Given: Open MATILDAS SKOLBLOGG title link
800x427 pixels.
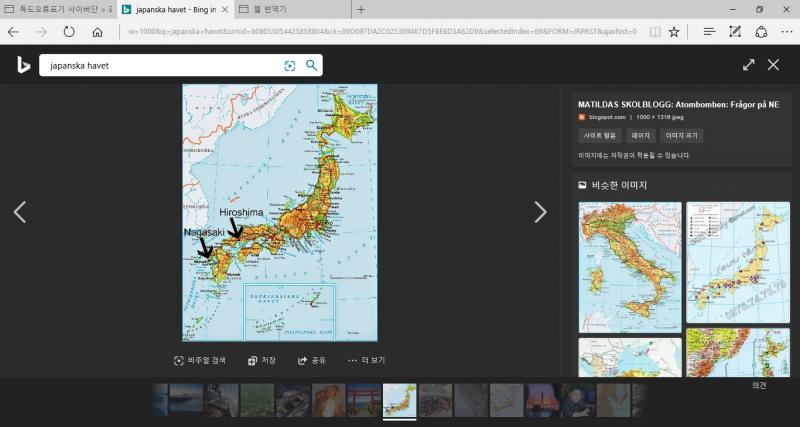Looking at the screenshot, I should coord(677,104).
